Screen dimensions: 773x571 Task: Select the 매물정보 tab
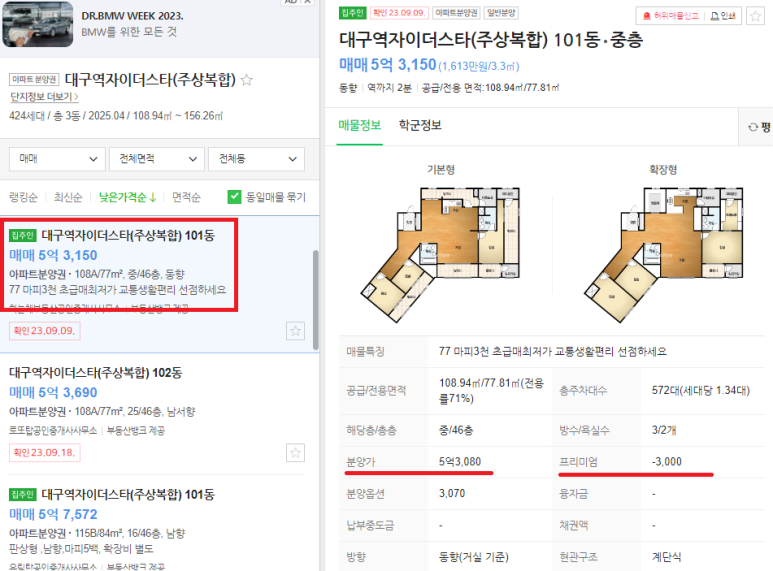[359, 125]
